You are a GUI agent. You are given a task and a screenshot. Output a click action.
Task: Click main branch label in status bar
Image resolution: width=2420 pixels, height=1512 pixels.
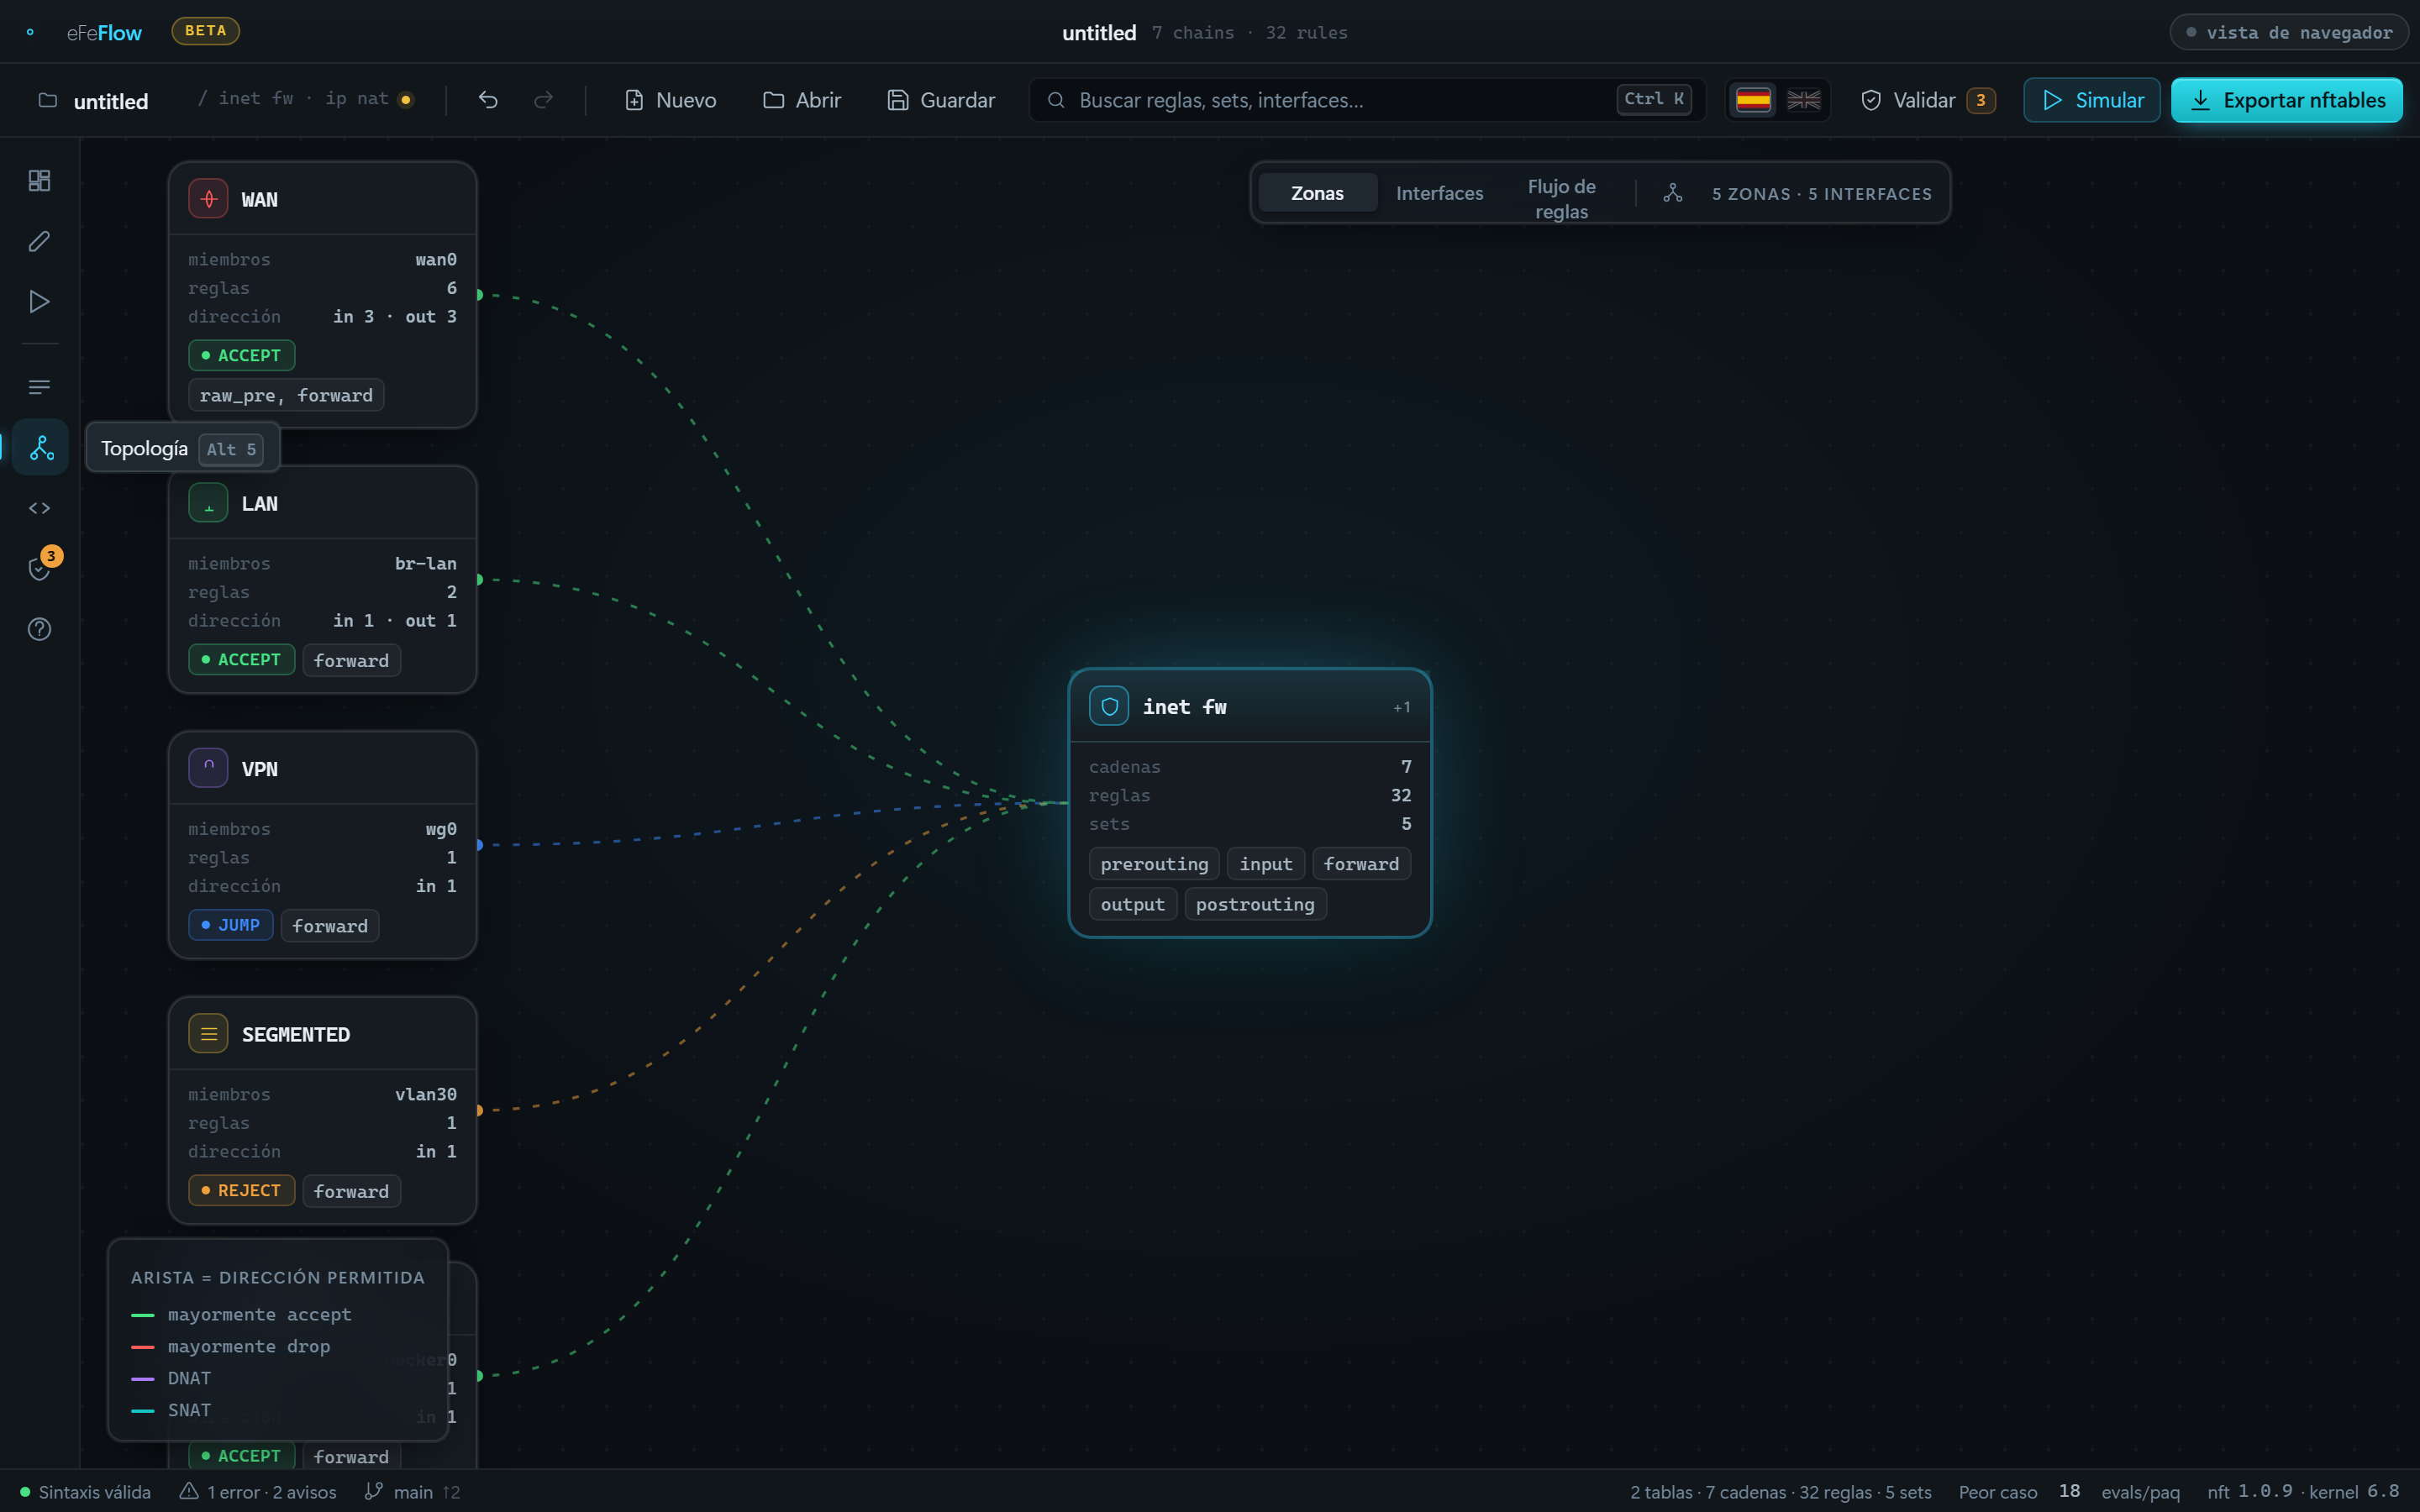[x=412, y=1491]
